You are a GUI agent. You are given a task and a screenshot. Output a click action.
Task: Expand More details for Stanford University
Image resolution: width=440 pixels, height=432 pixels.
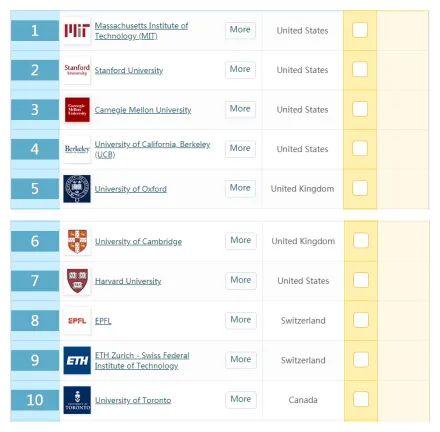[240, 70]
